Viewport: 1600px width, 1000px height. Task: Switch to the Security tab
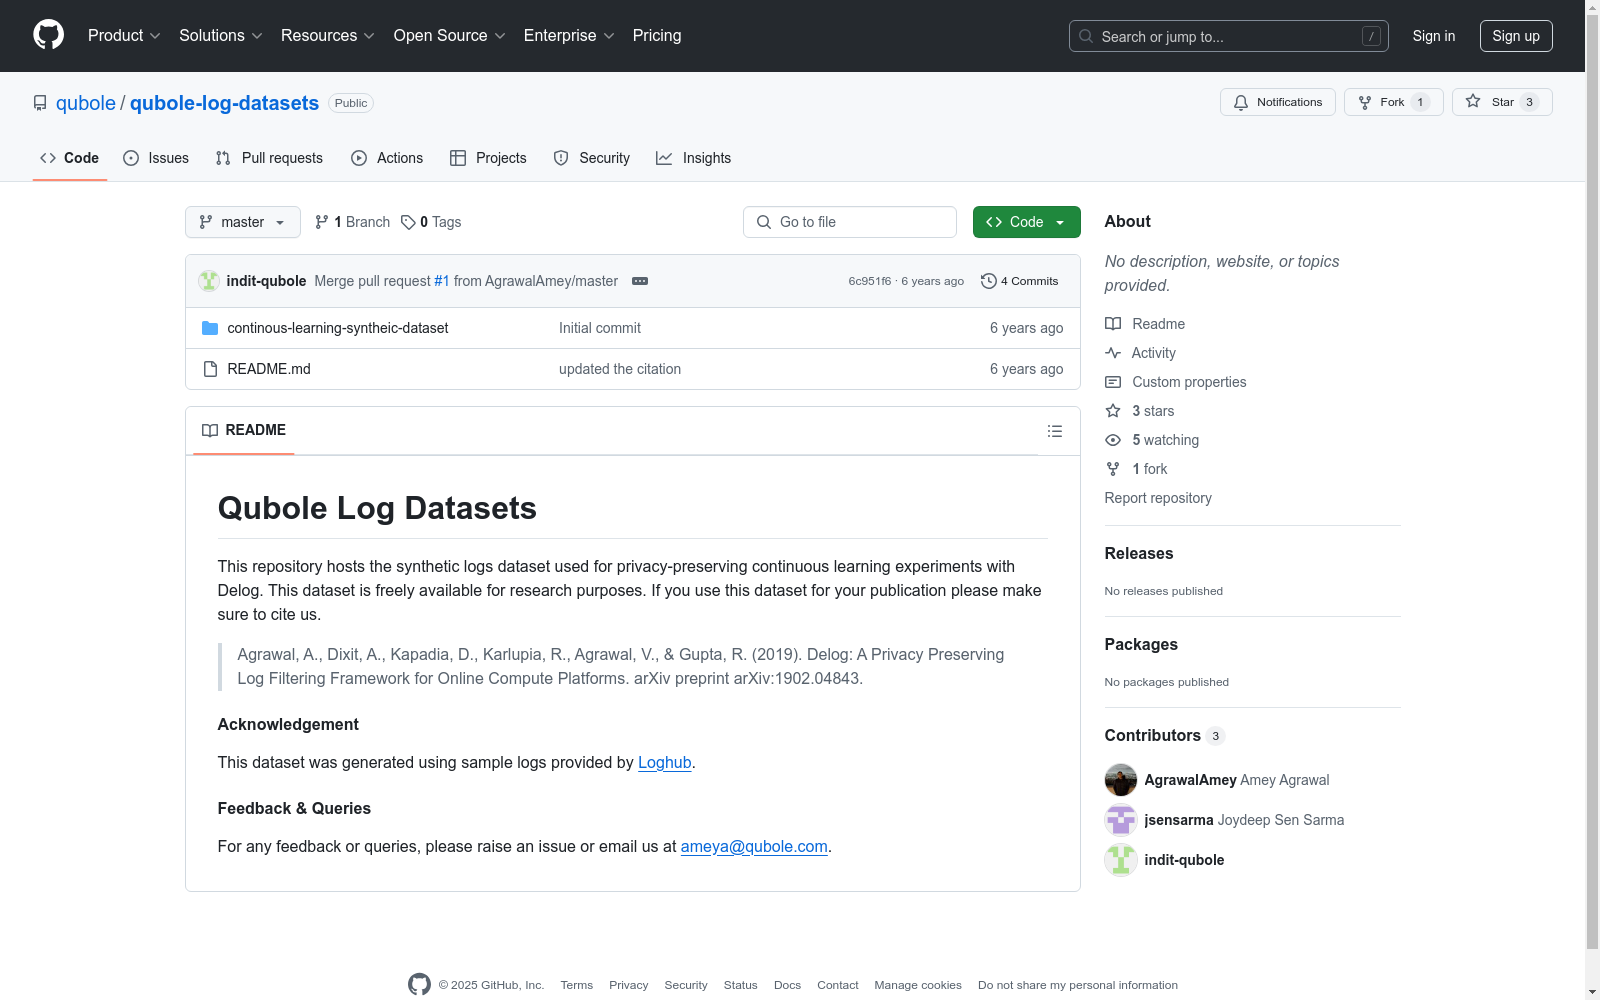(x=592, y=158)
